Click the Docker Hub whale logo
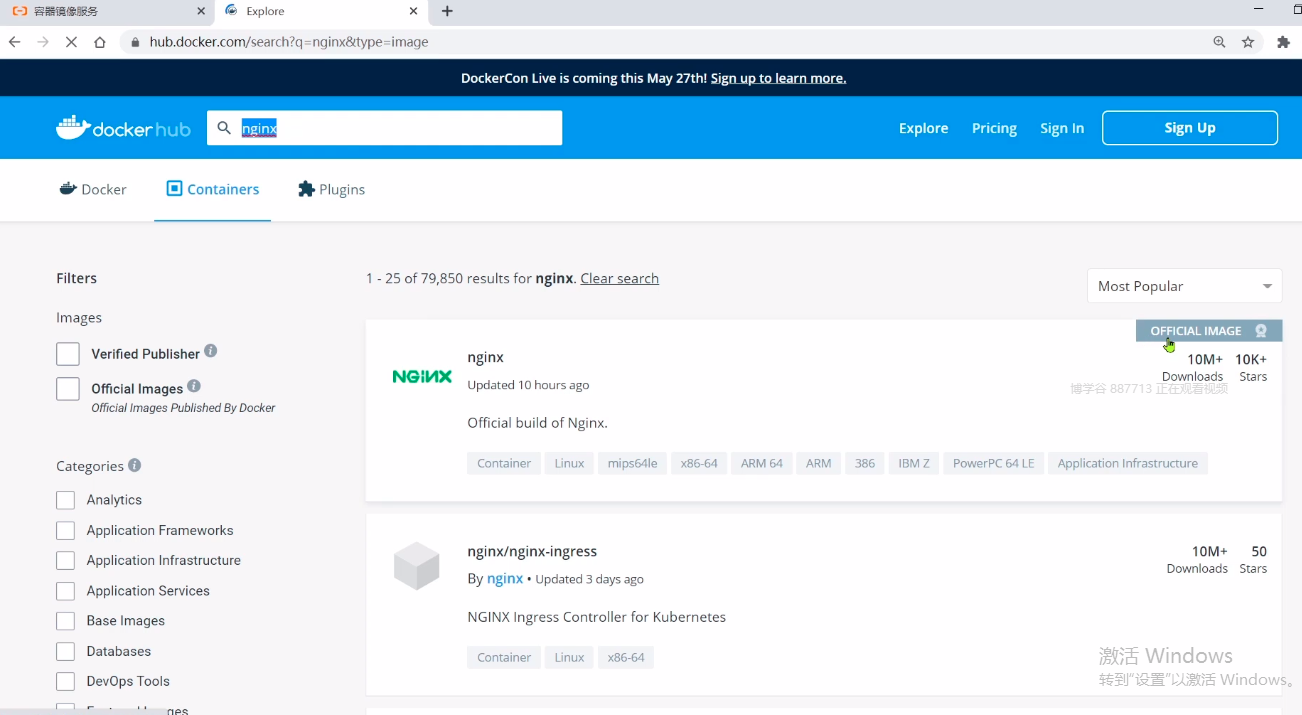1302x715 pixels. 123,128
